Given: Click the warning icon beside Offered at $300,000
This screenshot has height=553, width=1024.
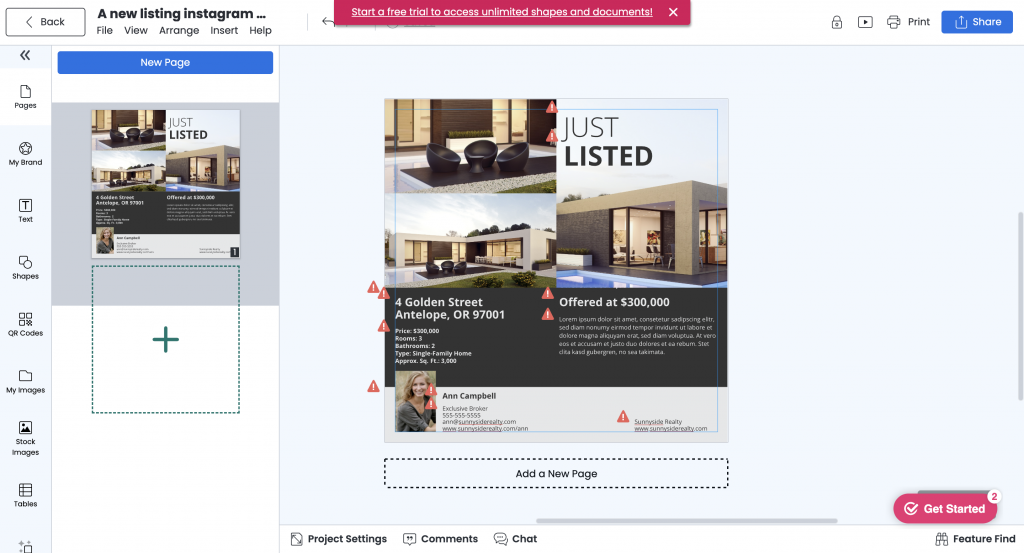Looking at the screenshot, I should pyautogui.click(x=547, y=294).
